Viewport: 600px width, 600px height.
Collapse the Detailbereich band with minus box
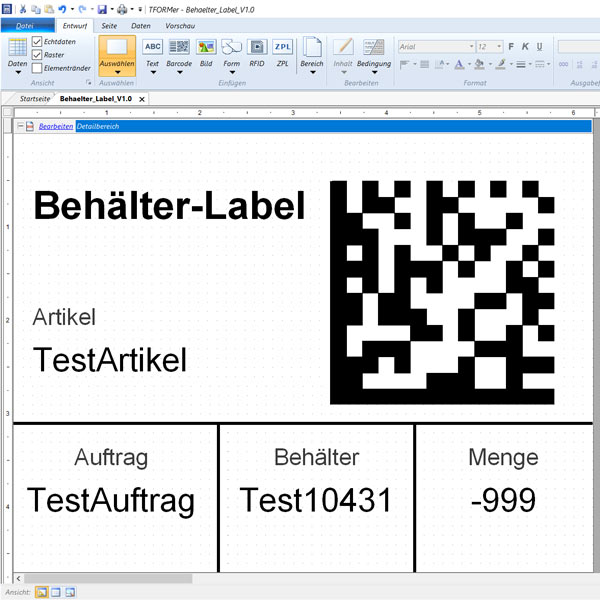pos(20,126)
